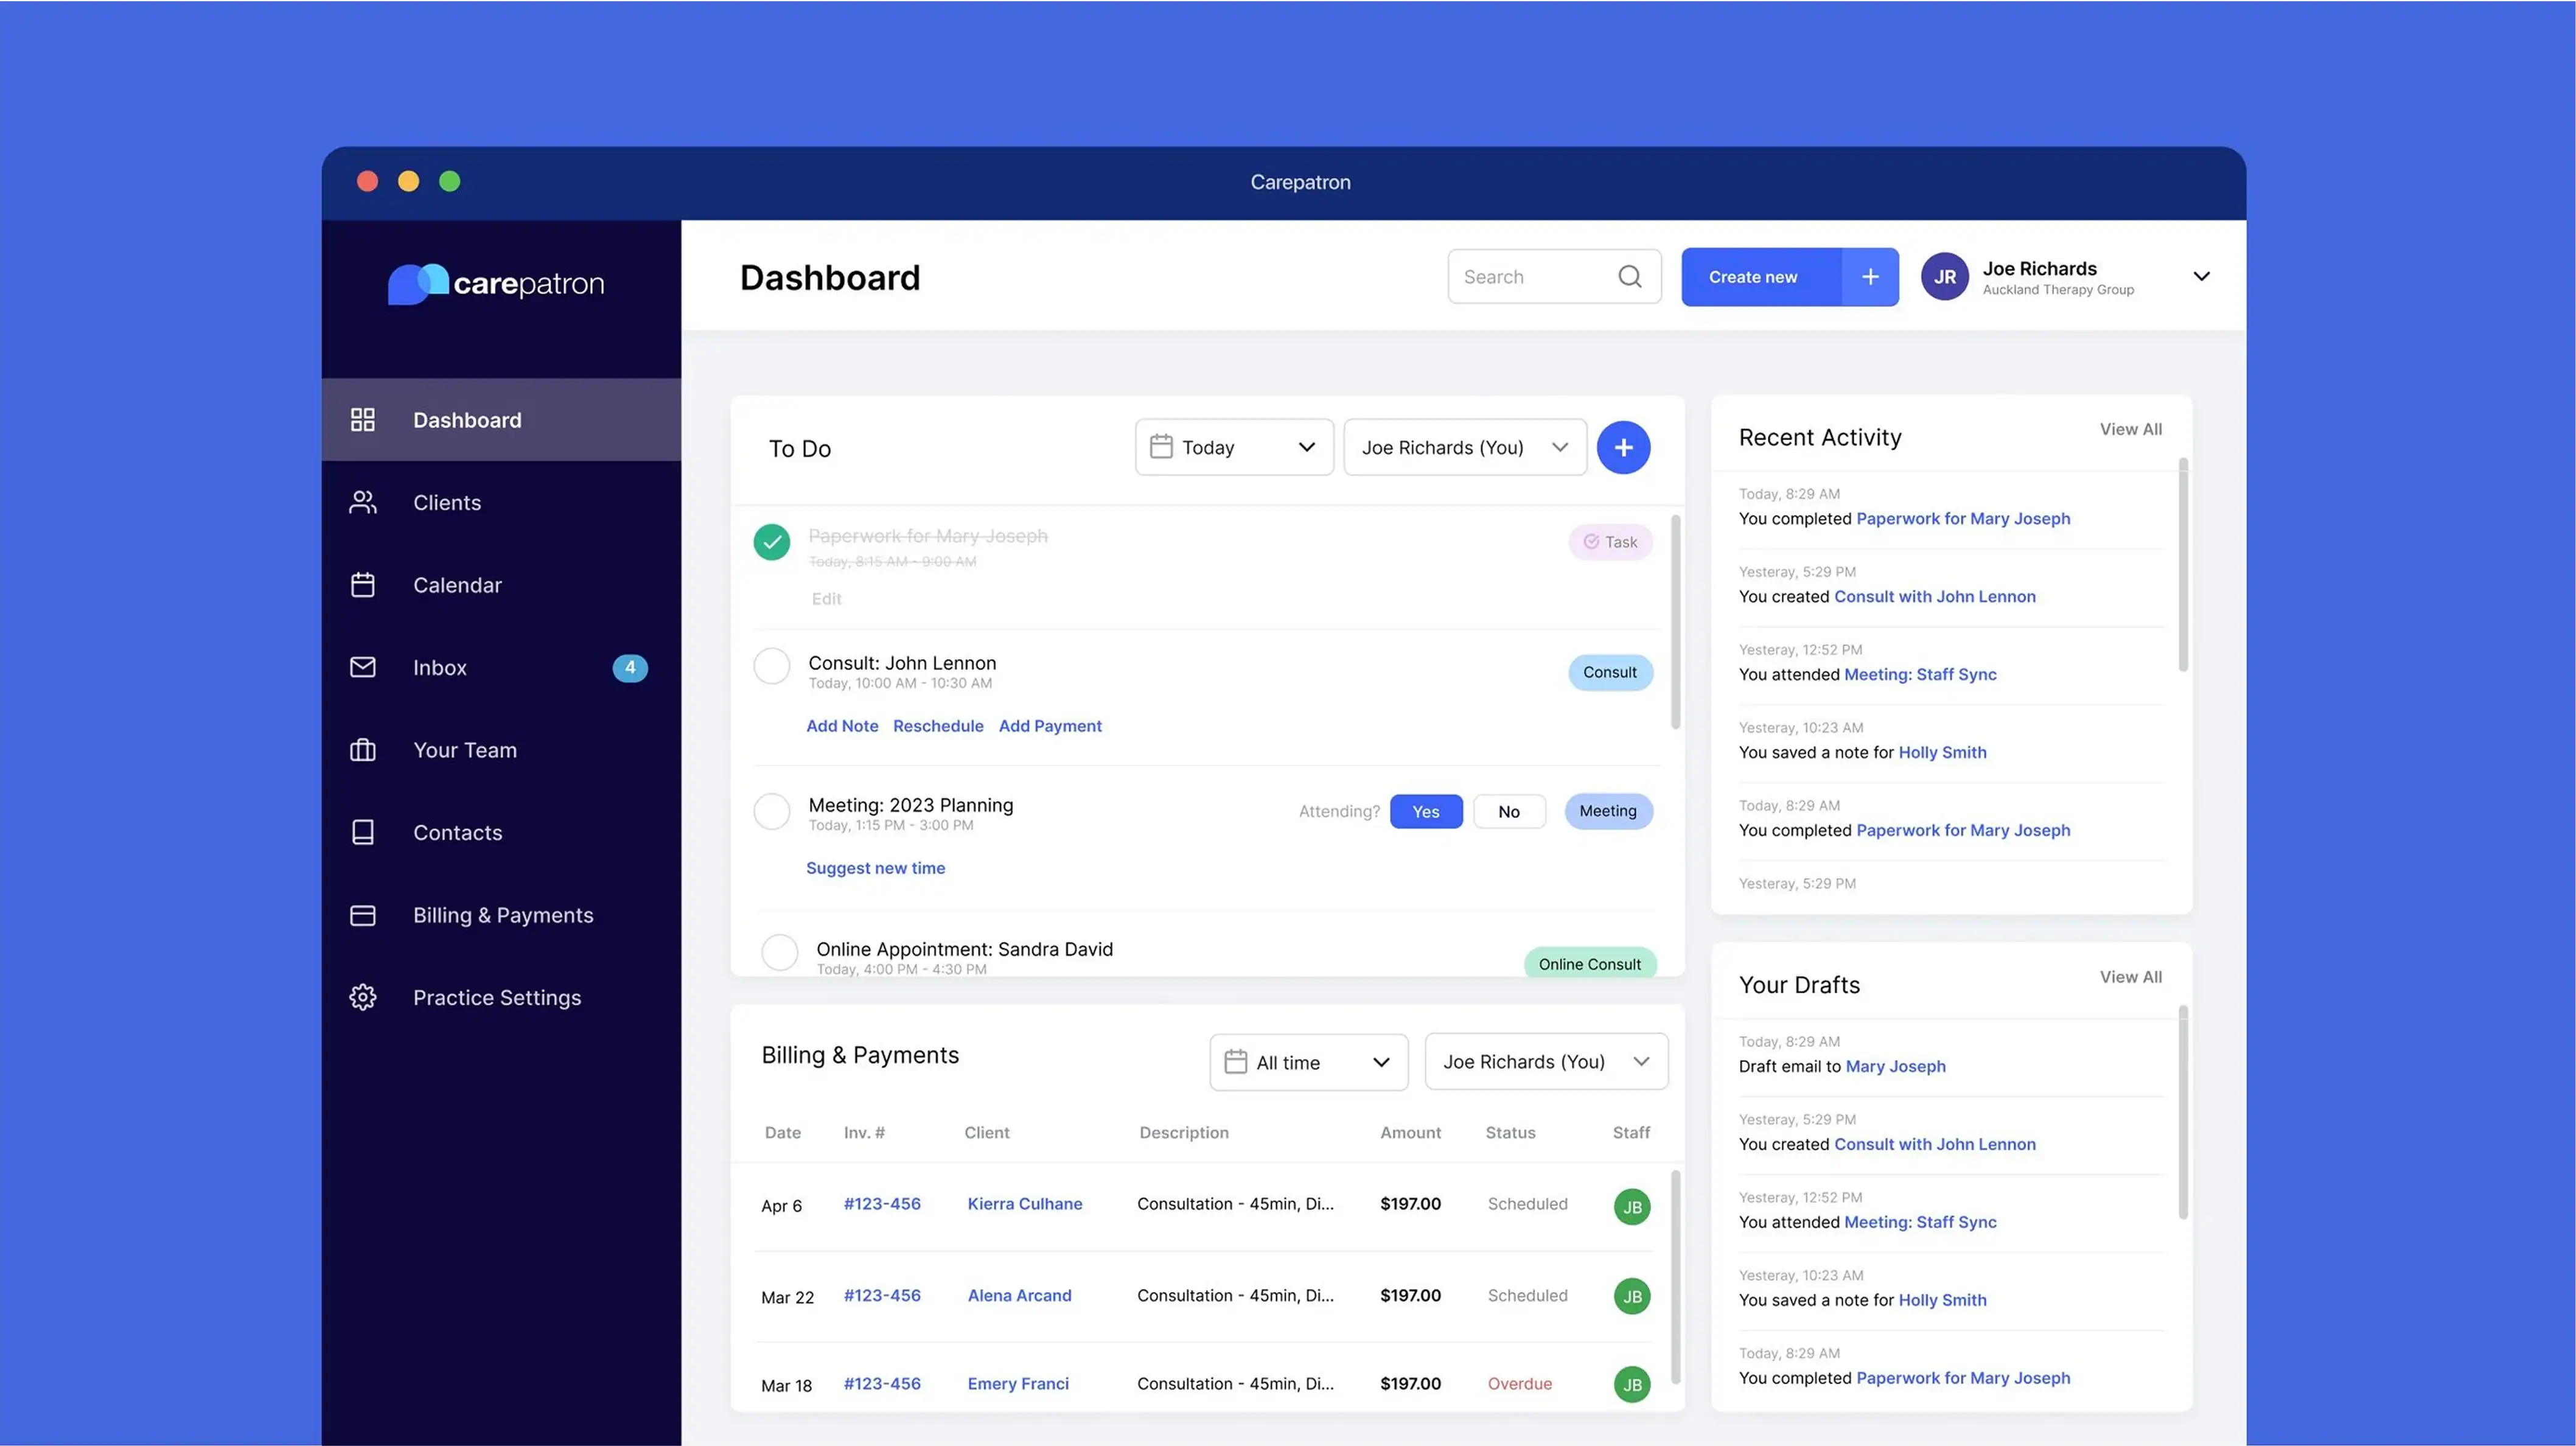Open the All time dropdown in Billing
2576x1446 pixels.
[x=1308, y=1062]
